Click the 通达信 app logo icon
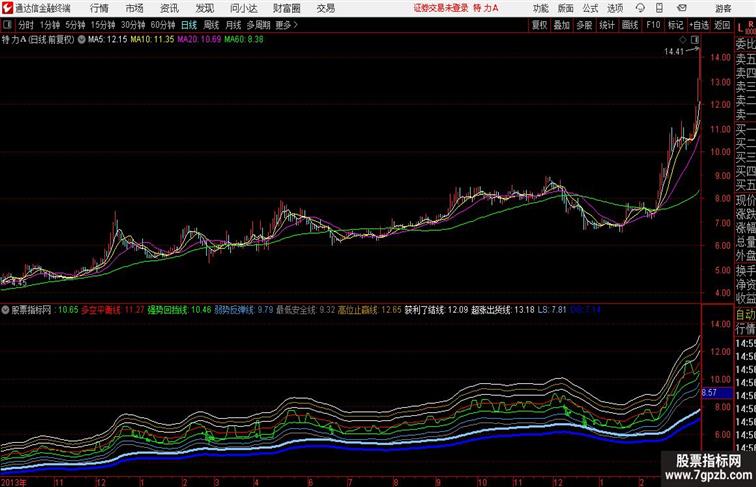Image resolution: width=756 pixels, height=487 pixels. (x=7, y=8)
